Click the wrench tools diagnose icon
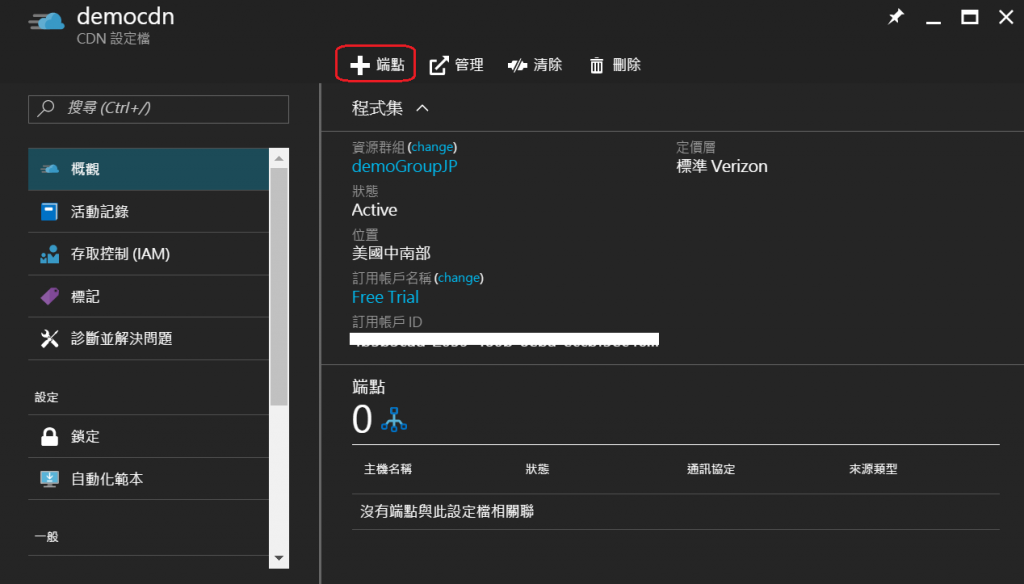1024x584 pixels. coord(50,338)
